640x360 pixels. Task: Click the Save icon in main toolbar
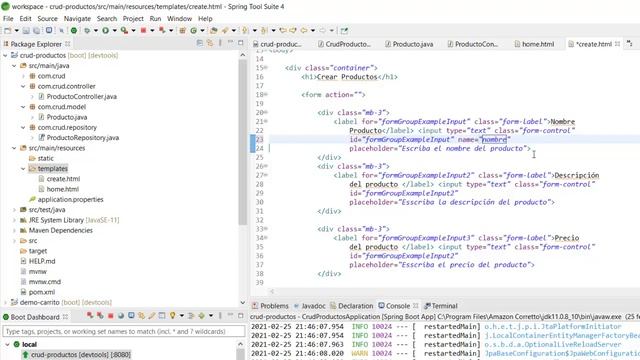click(x=26, y=31)
